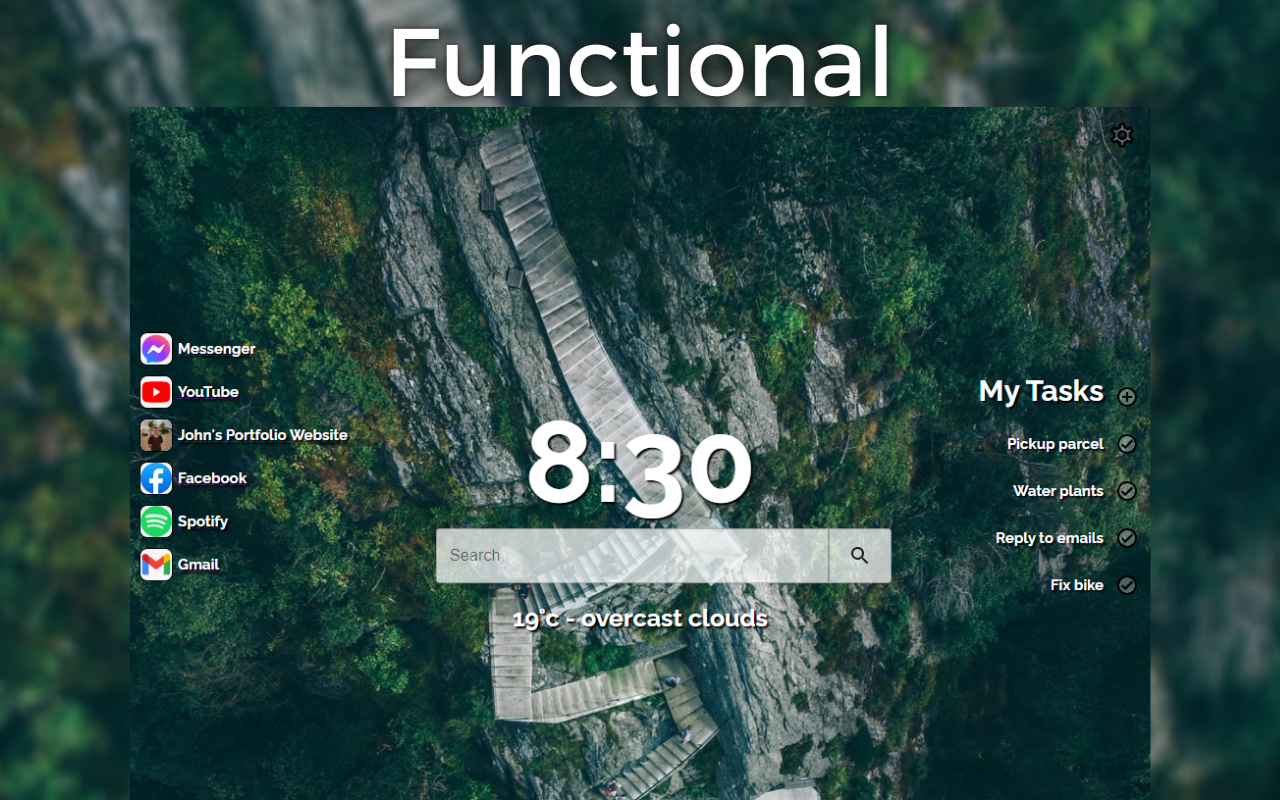
Task: Click the magnifier search button
Action: [x=860, y=555]
